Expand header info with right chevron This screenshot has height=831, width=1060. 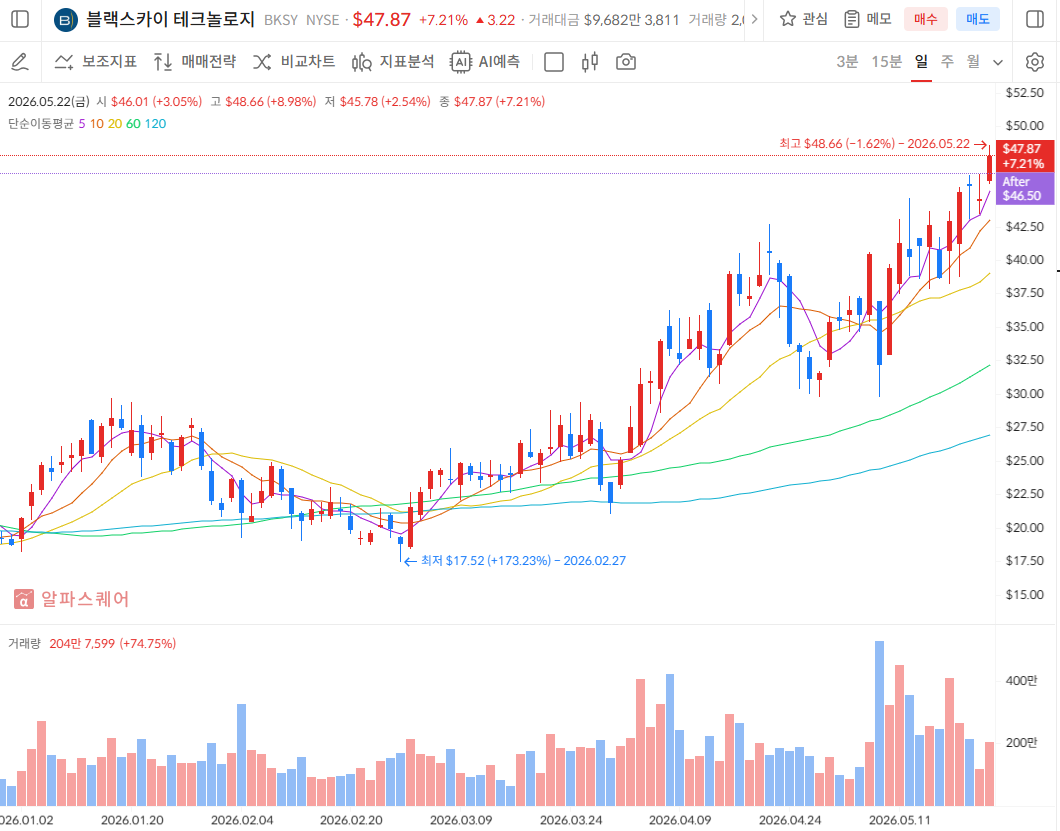pyautogui.click(x=754, y=19)
